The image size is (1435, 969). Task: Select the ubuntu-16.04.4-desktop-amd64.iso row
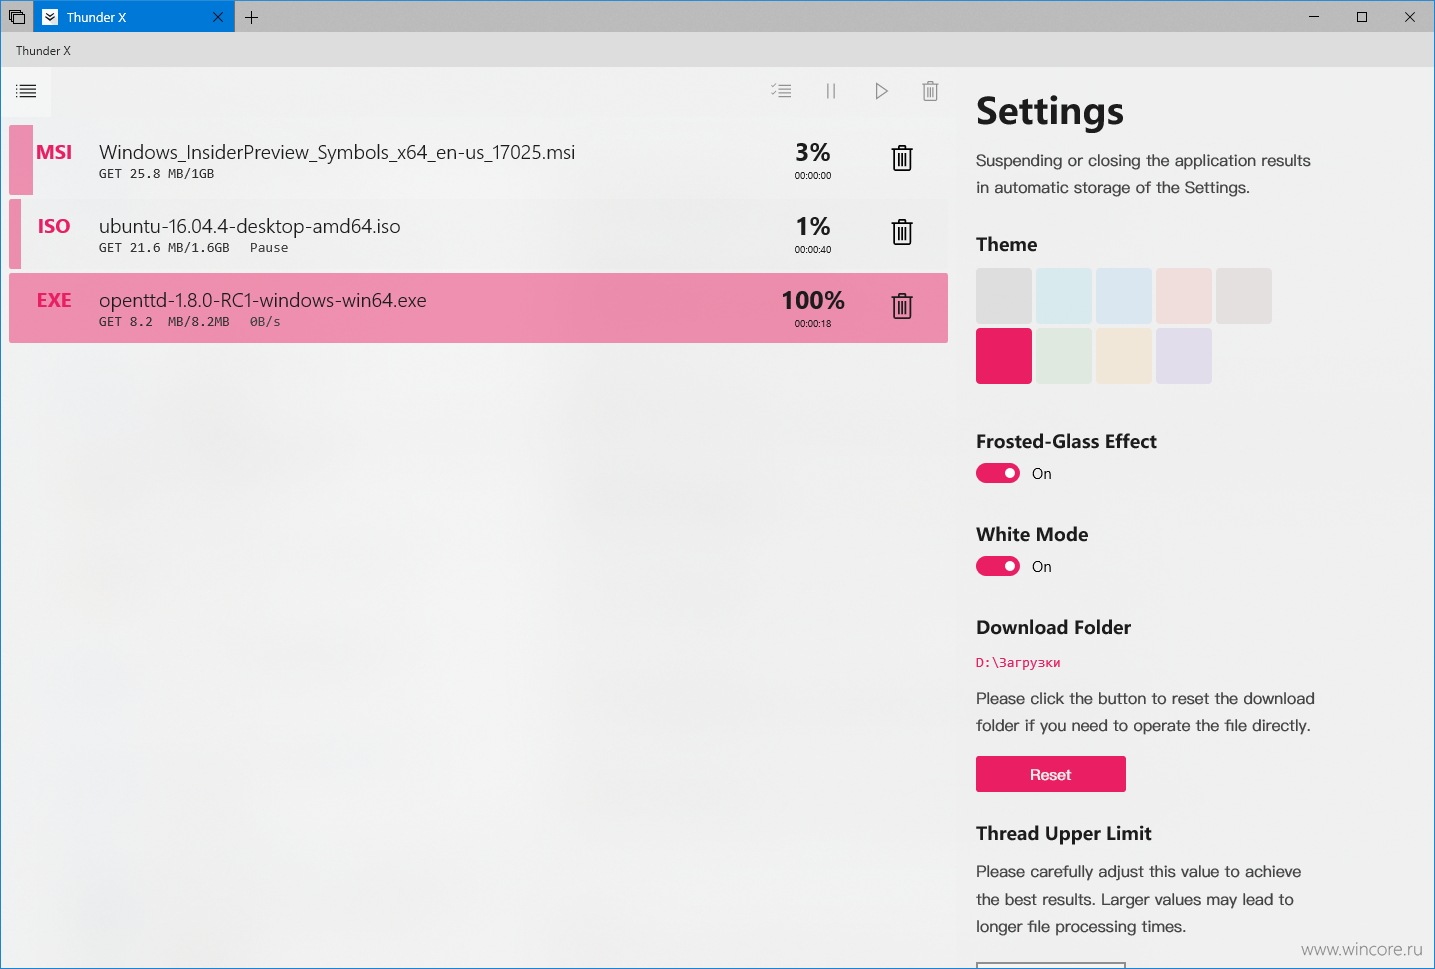478,234
